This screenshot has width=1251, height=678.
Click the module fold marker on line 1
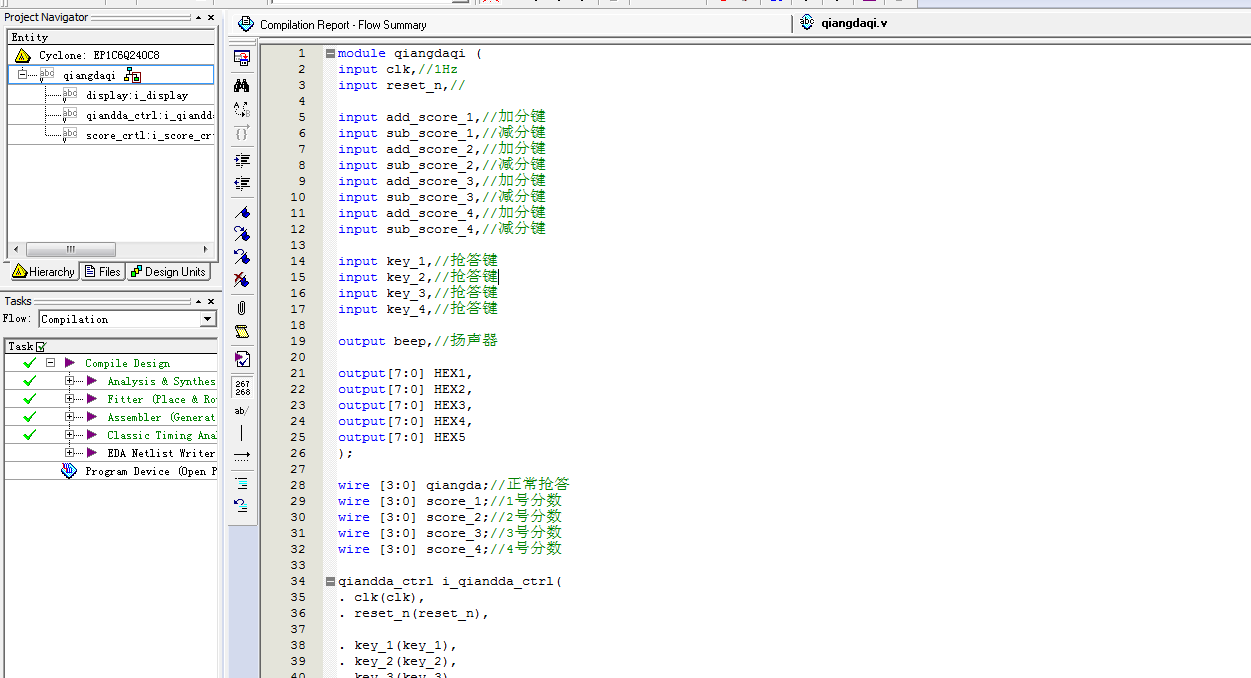click(330, 54)
